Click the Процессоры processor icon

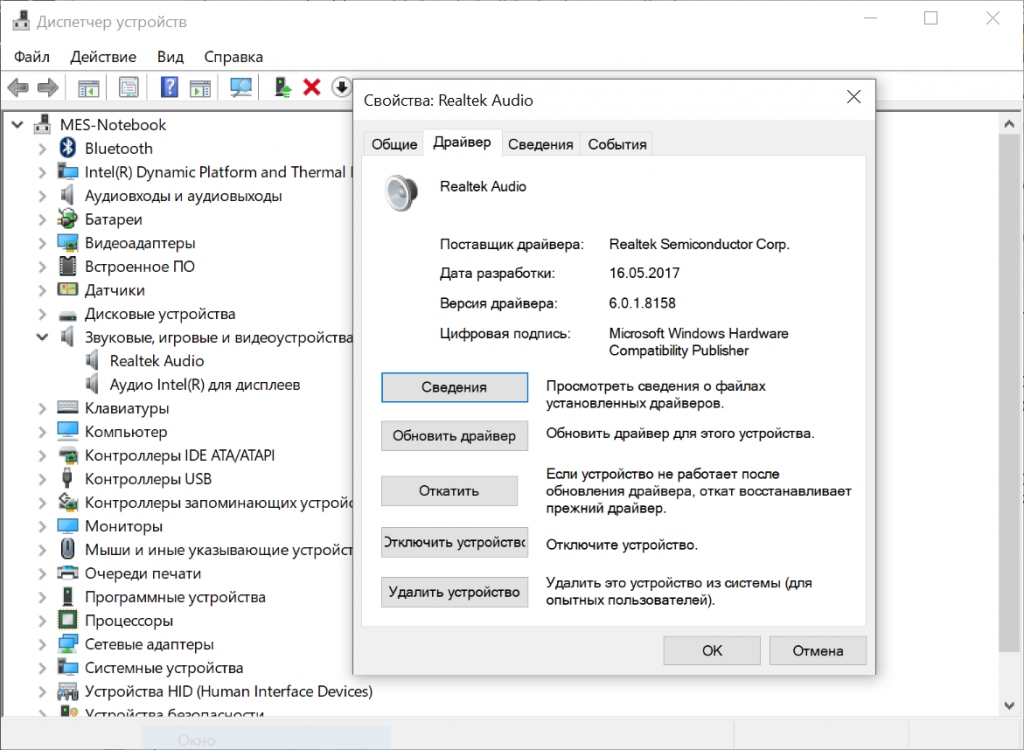[67, 620]
